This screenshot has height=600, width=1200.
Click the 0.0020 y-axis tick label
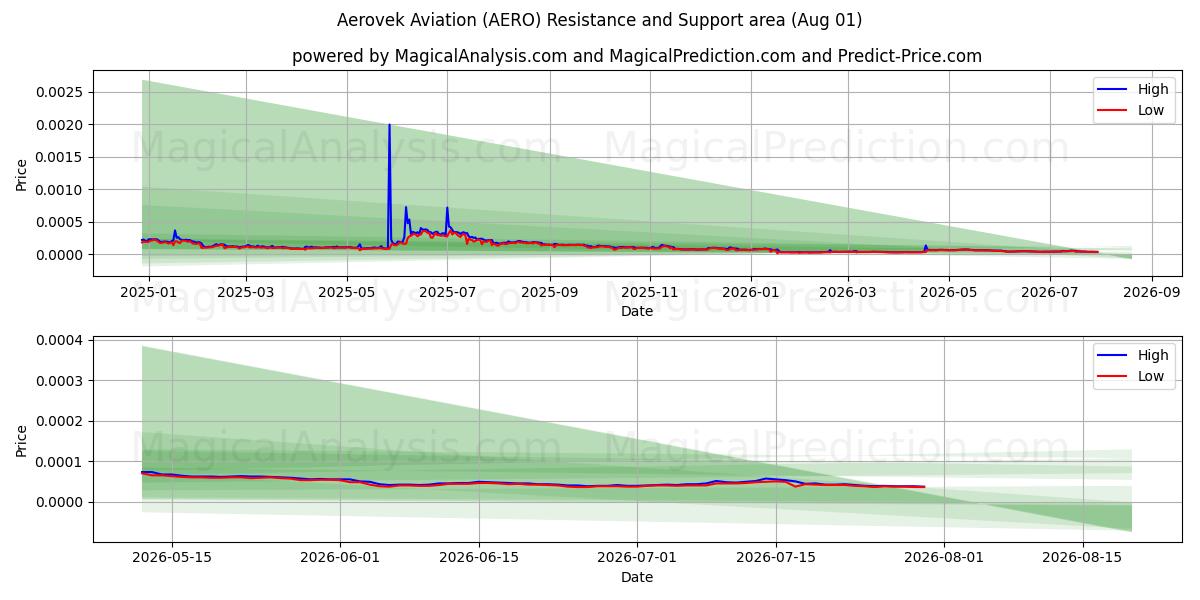pyautogui.click(x=58, y=125)
